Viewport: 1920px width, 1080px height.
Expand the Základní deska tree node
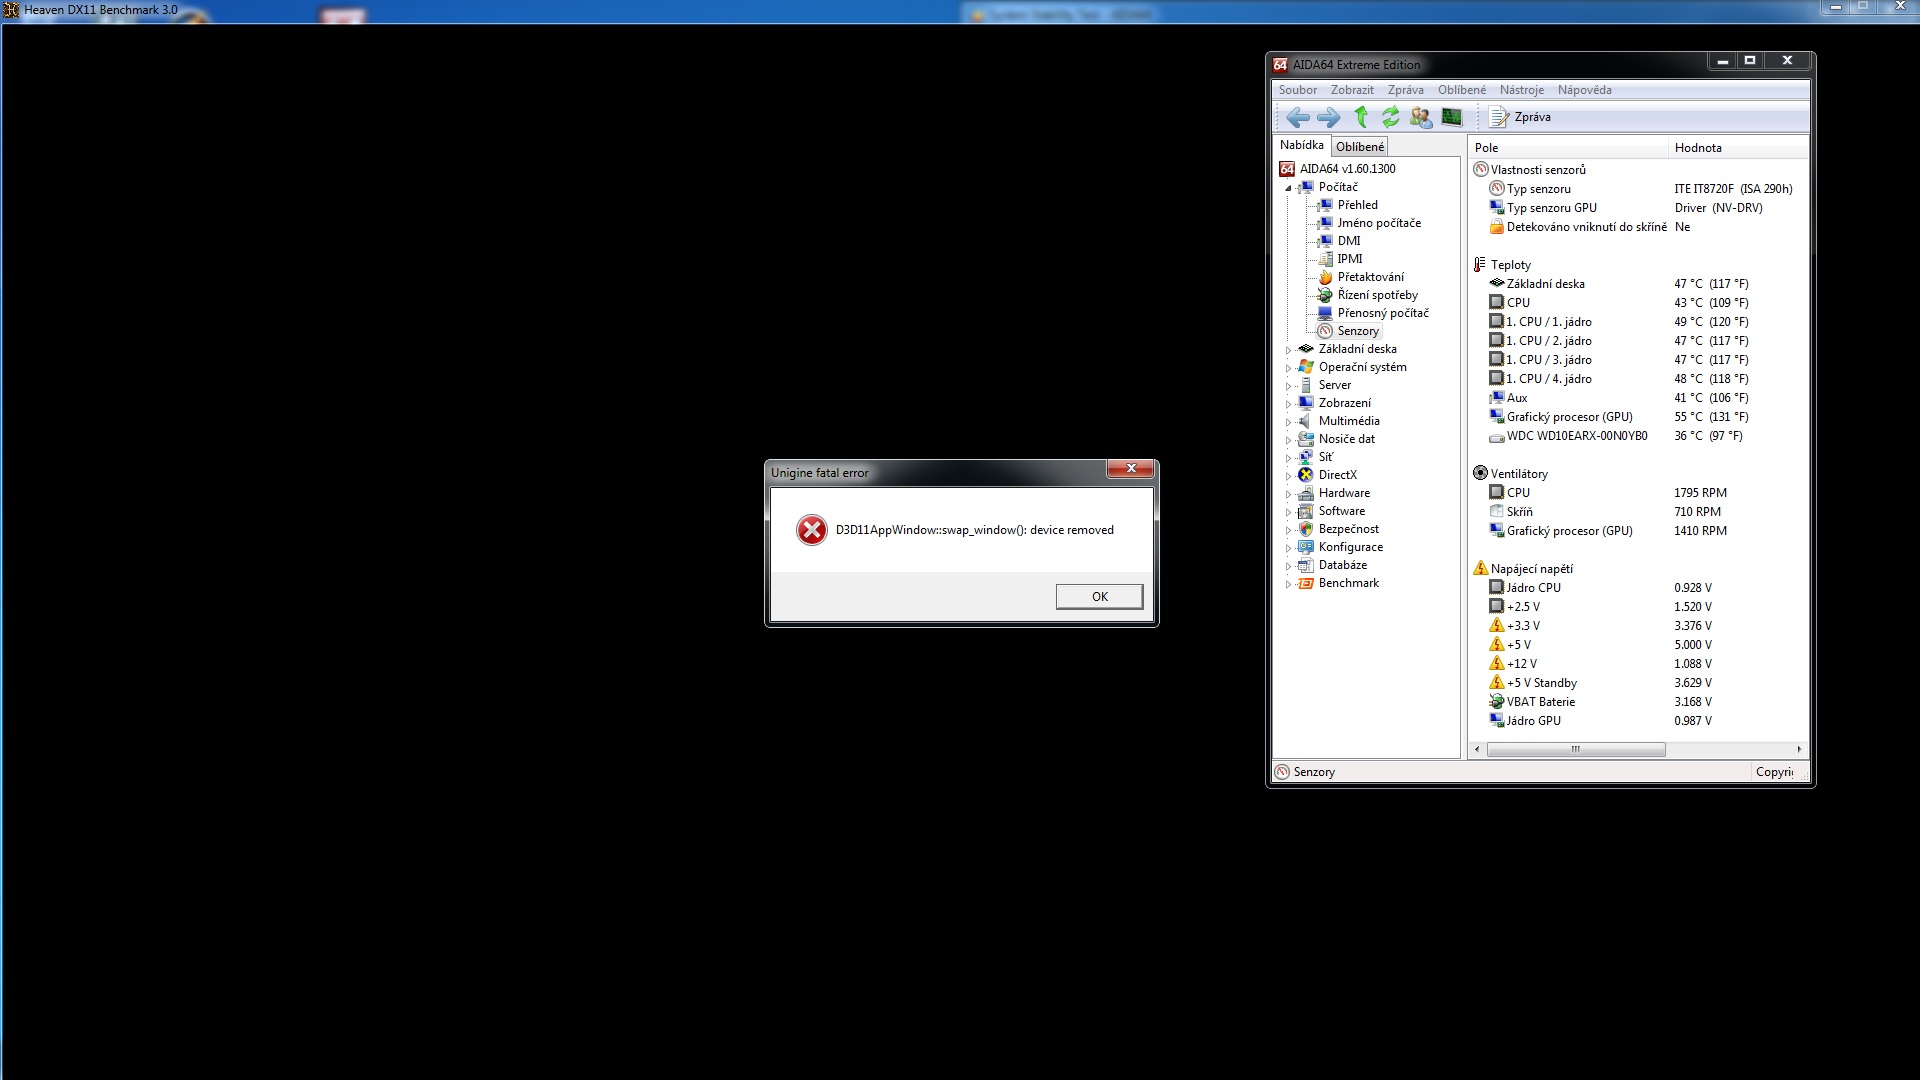[1288, 350]
